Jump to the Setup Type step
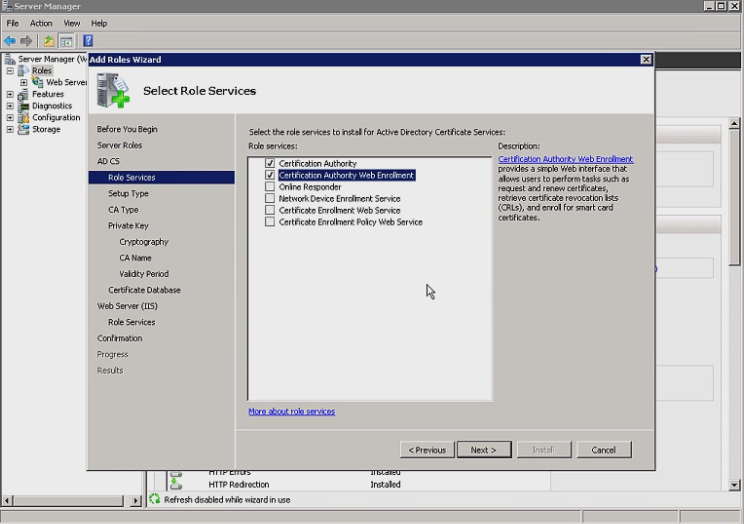 click(128, 194)
